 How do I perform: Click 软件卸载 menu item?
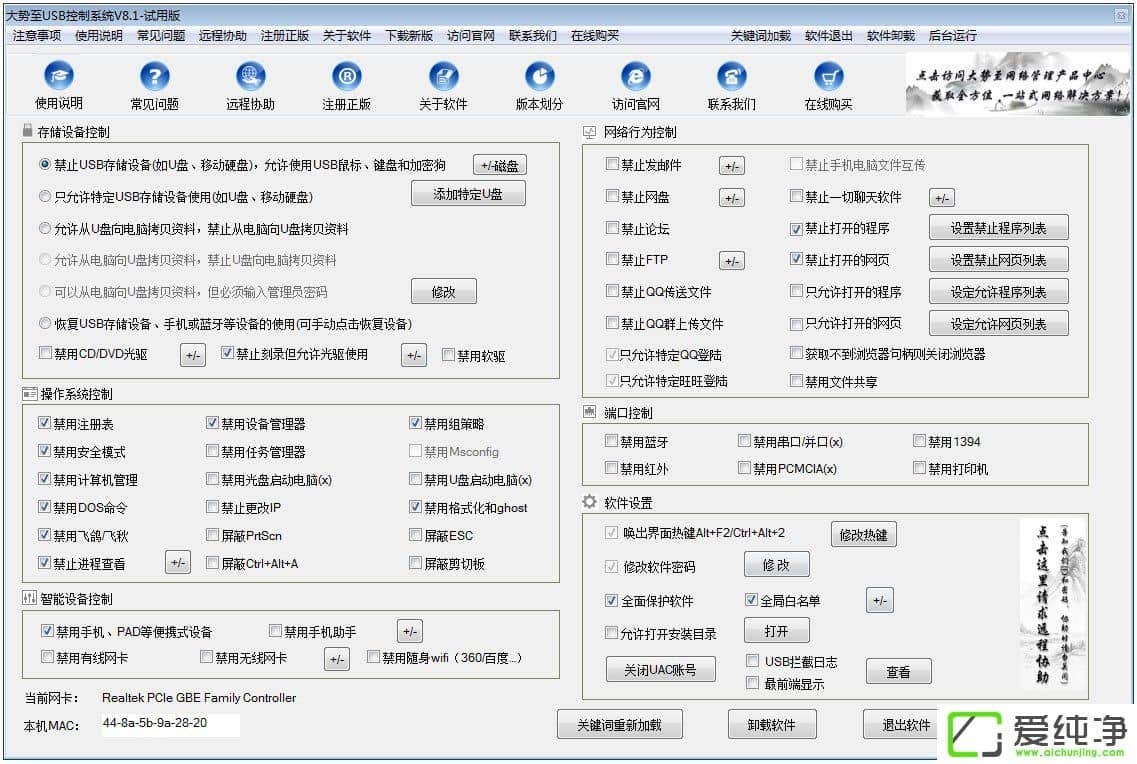890,36
